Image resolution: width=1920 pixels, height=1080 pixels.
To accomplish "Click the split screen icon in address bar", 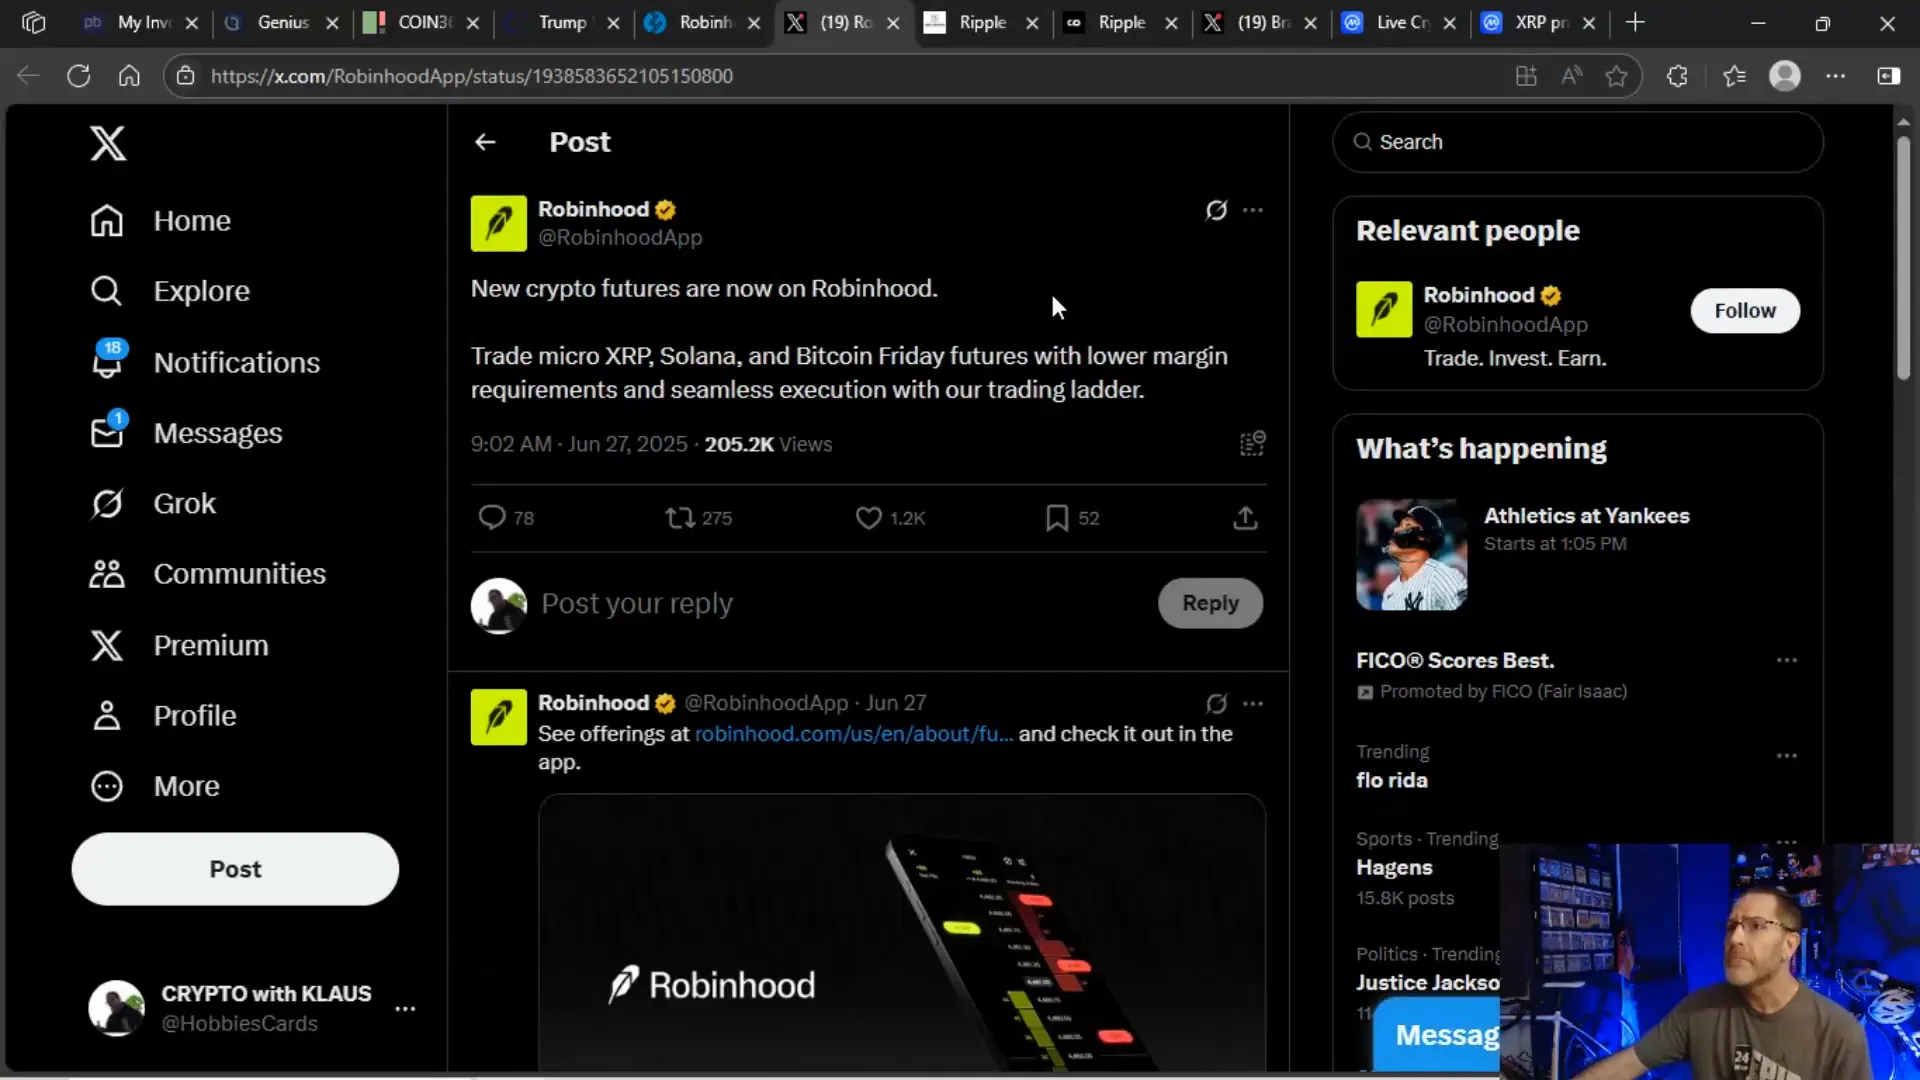I will [1526, 76].
